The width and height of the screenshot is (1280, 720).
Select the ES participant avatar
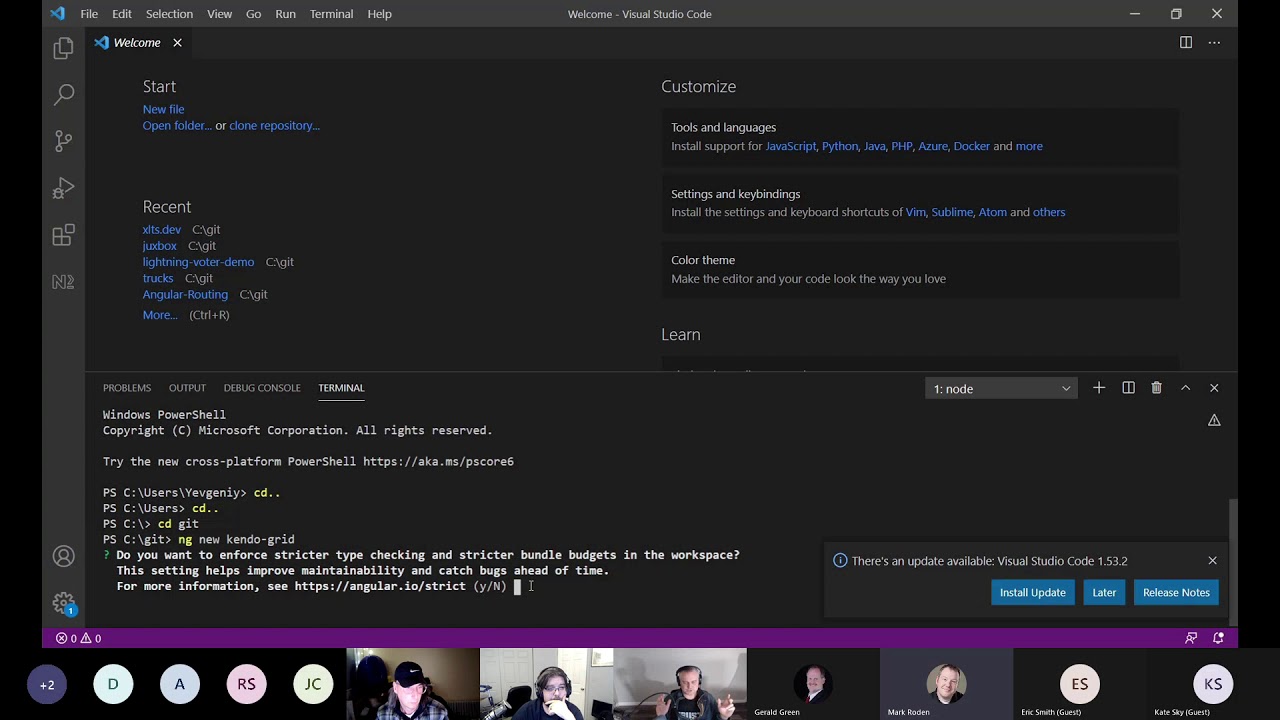pyautogui.click(x=1080, y=685)
